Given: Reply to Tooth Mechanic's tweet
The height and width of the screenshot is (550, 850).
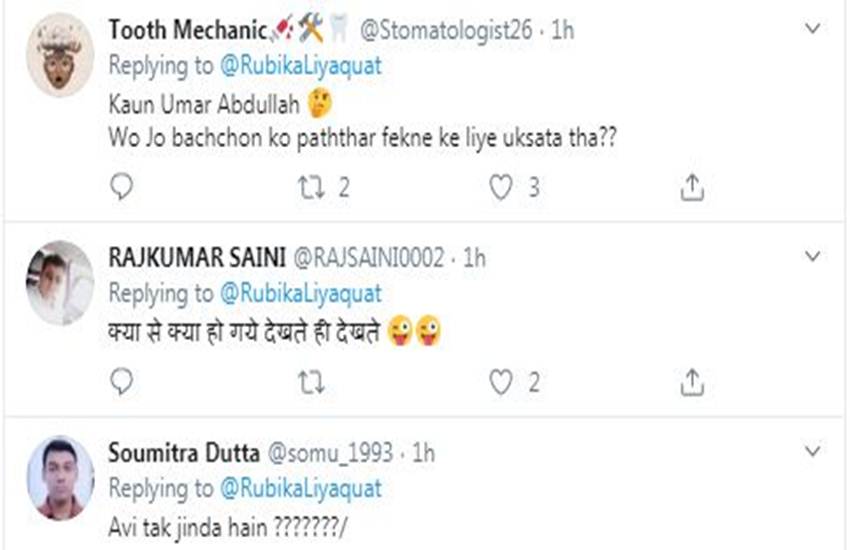Looking at the screenshot, I should click(x=122, y=187).
